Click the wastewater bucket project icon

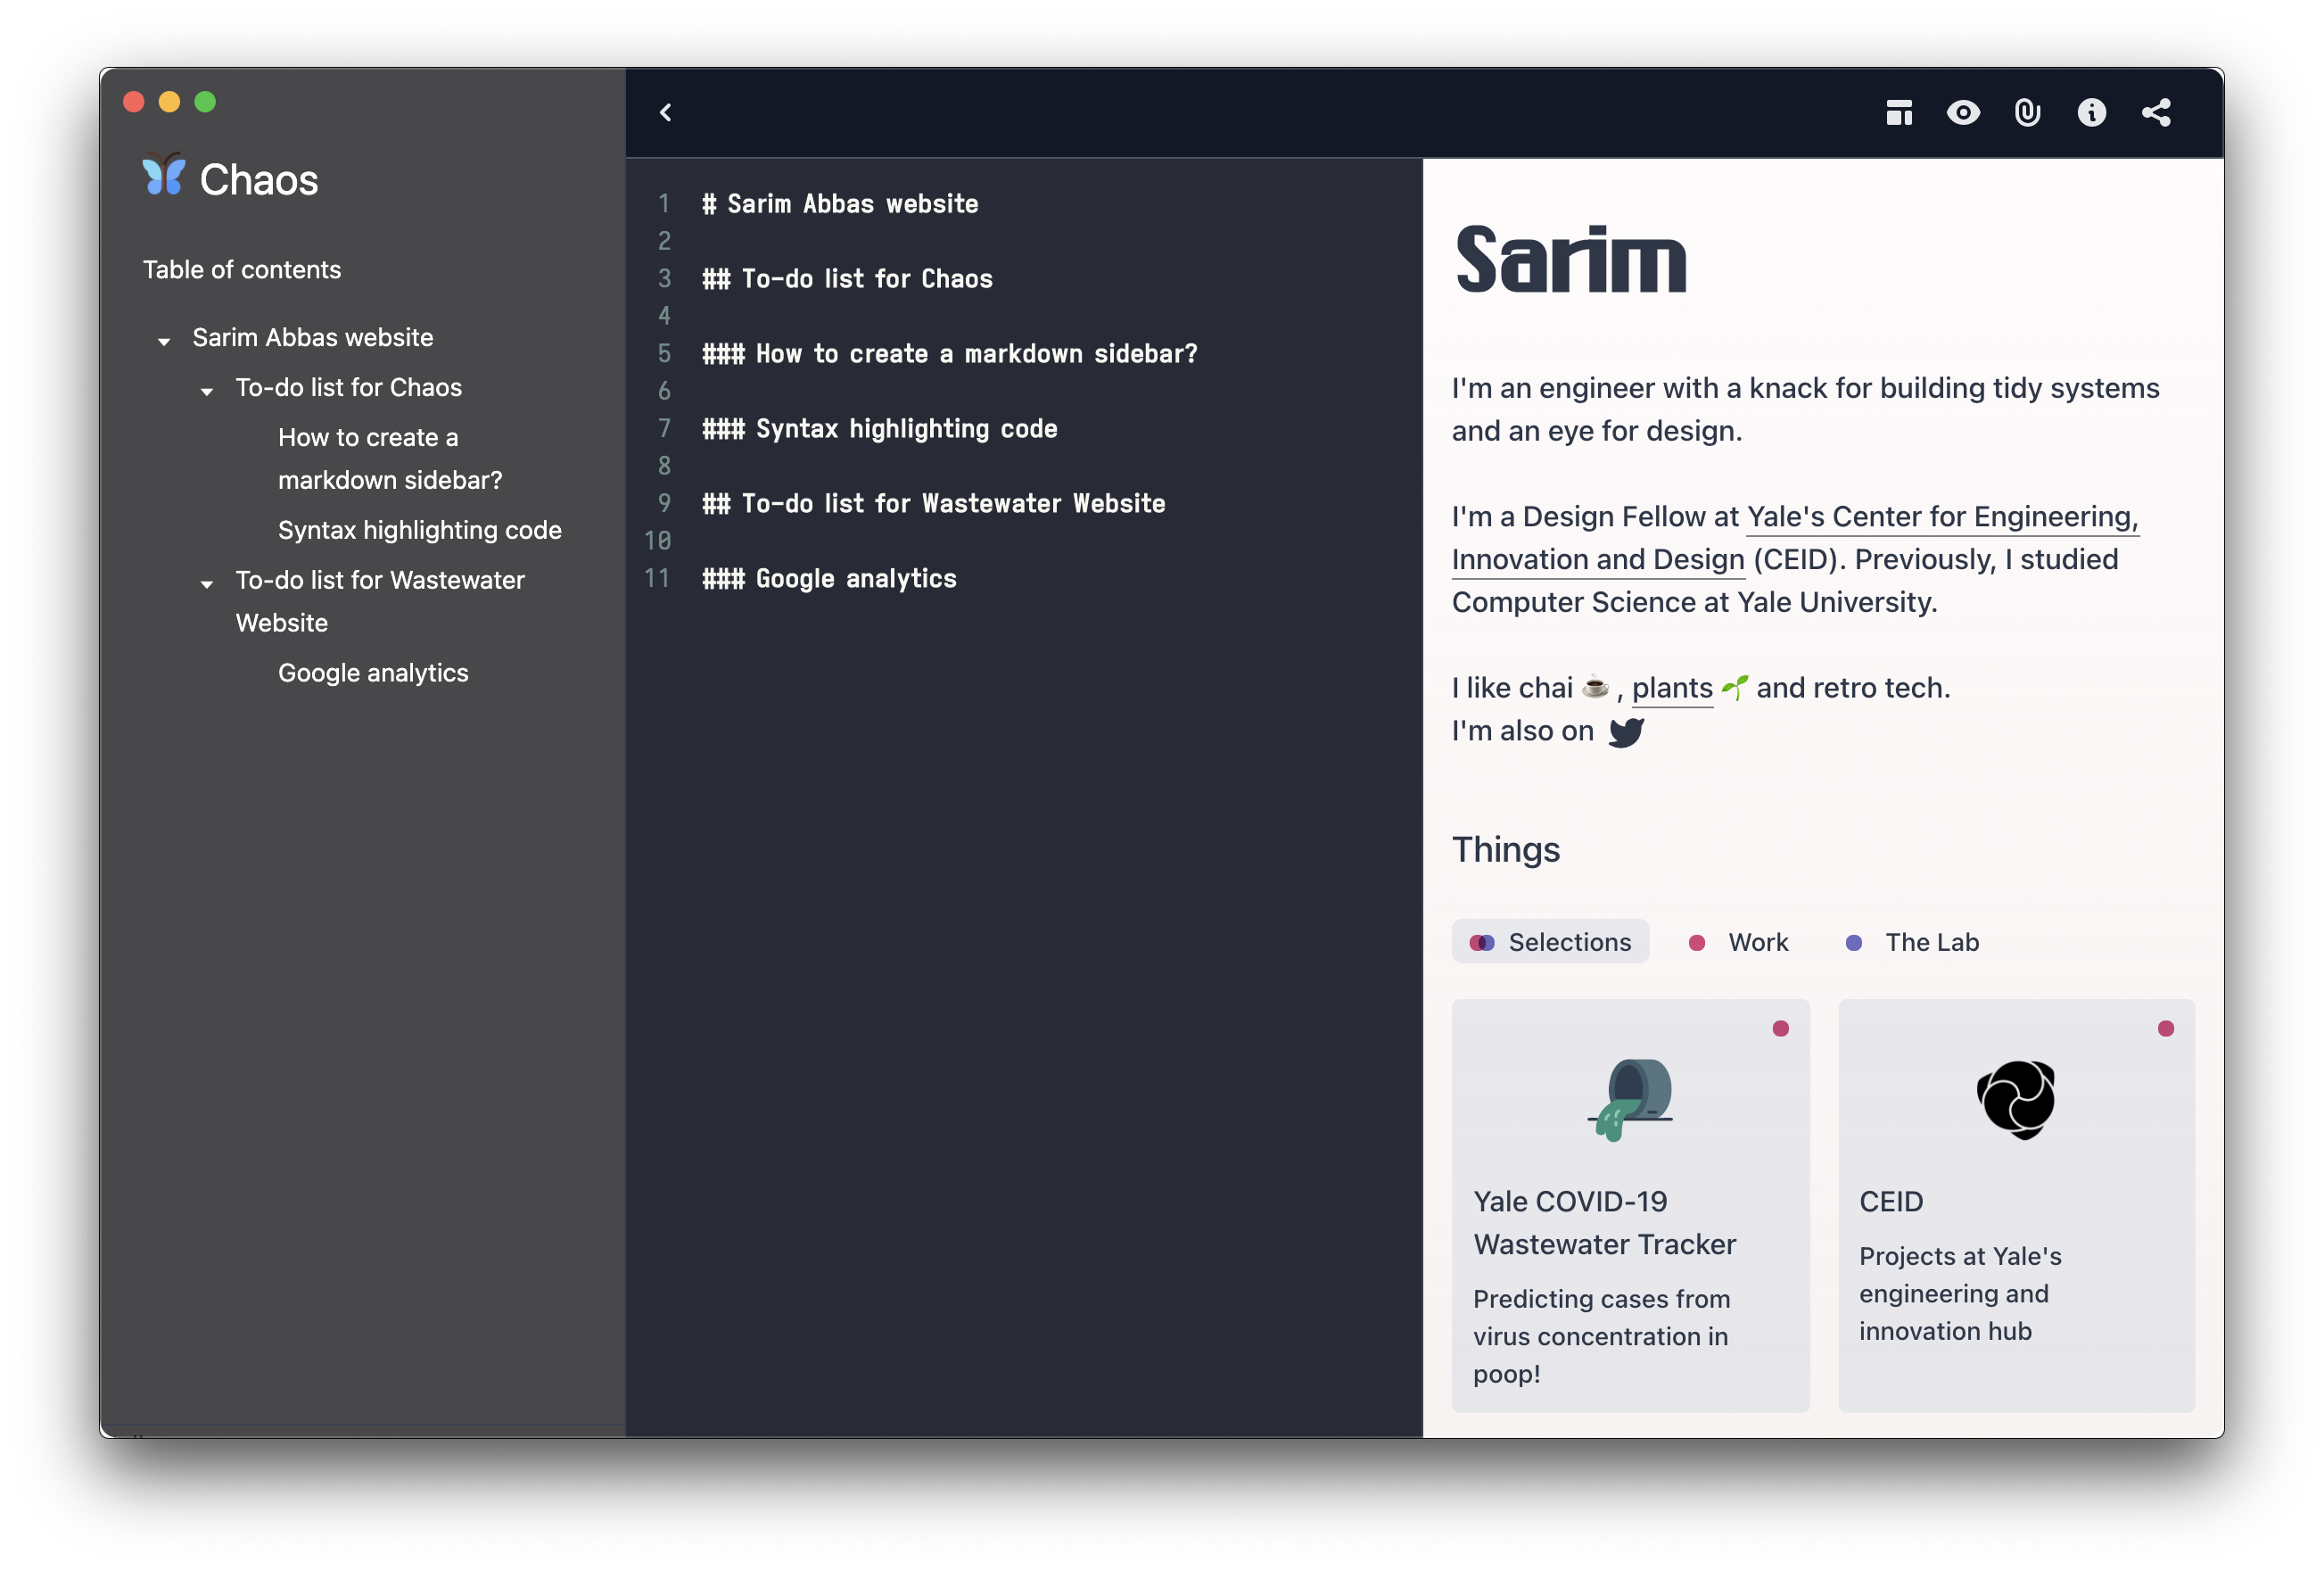1630,1100
